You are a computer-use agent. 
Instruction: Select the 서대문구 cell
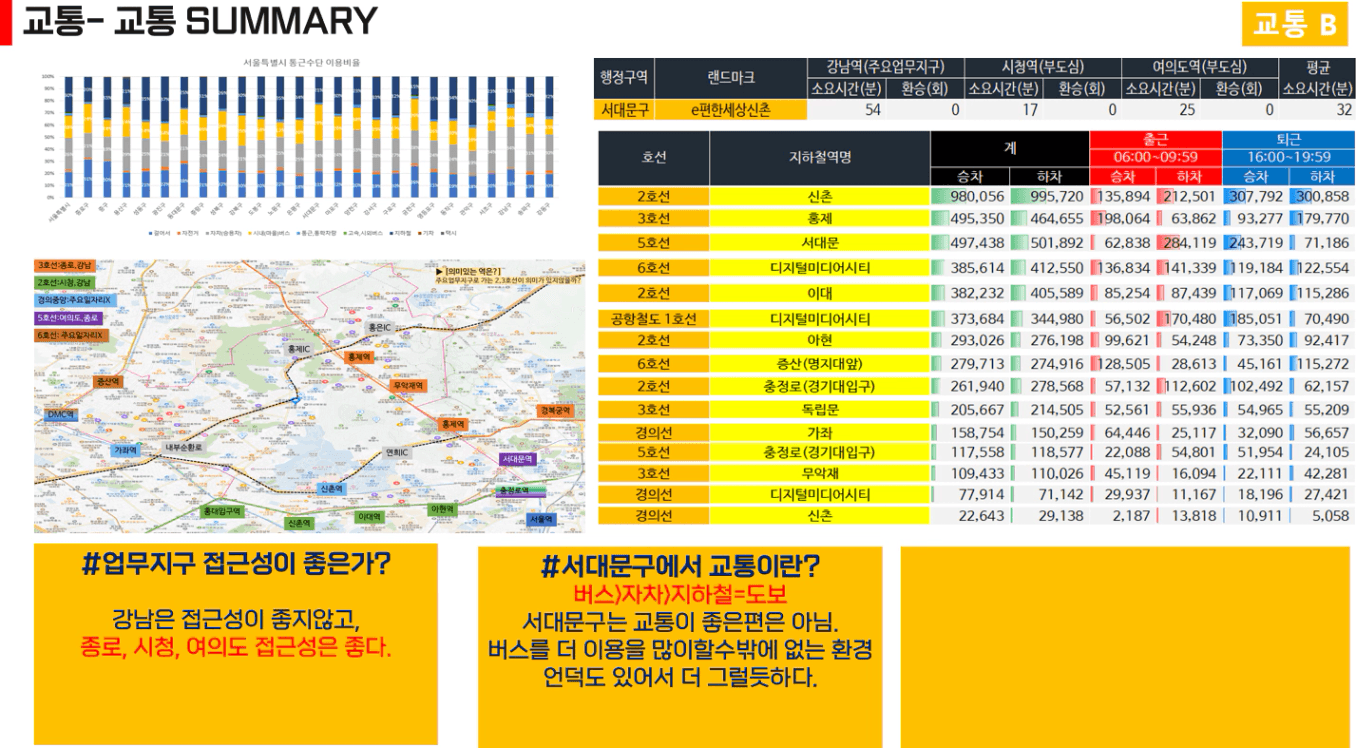click(x=624, y=110)
